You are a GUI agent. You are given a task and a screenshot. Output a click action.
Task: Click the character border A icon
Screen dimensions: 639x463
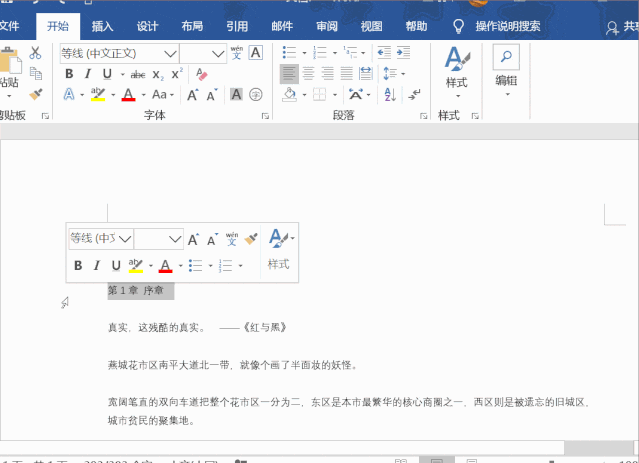point(256,53)
